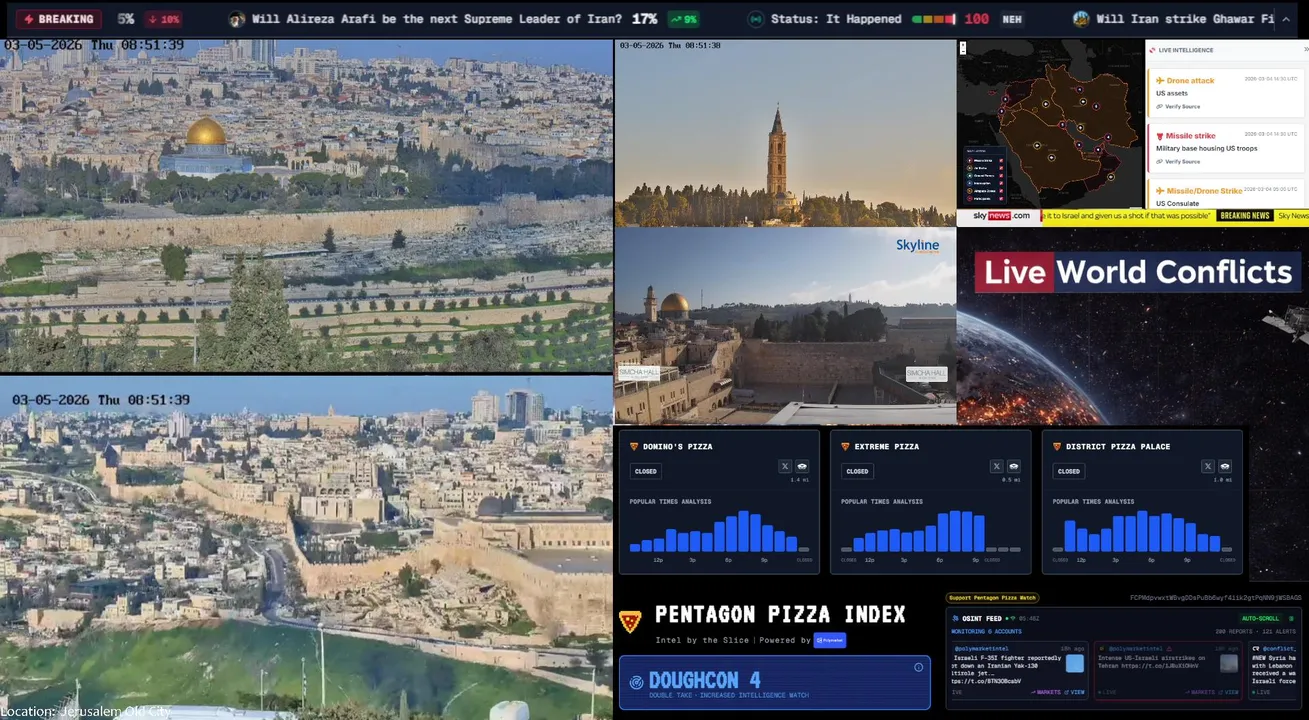This screenshot has width=1309, height=720.
Task: Click the zoom-in control on the conflict map
Action: [963, 43]
